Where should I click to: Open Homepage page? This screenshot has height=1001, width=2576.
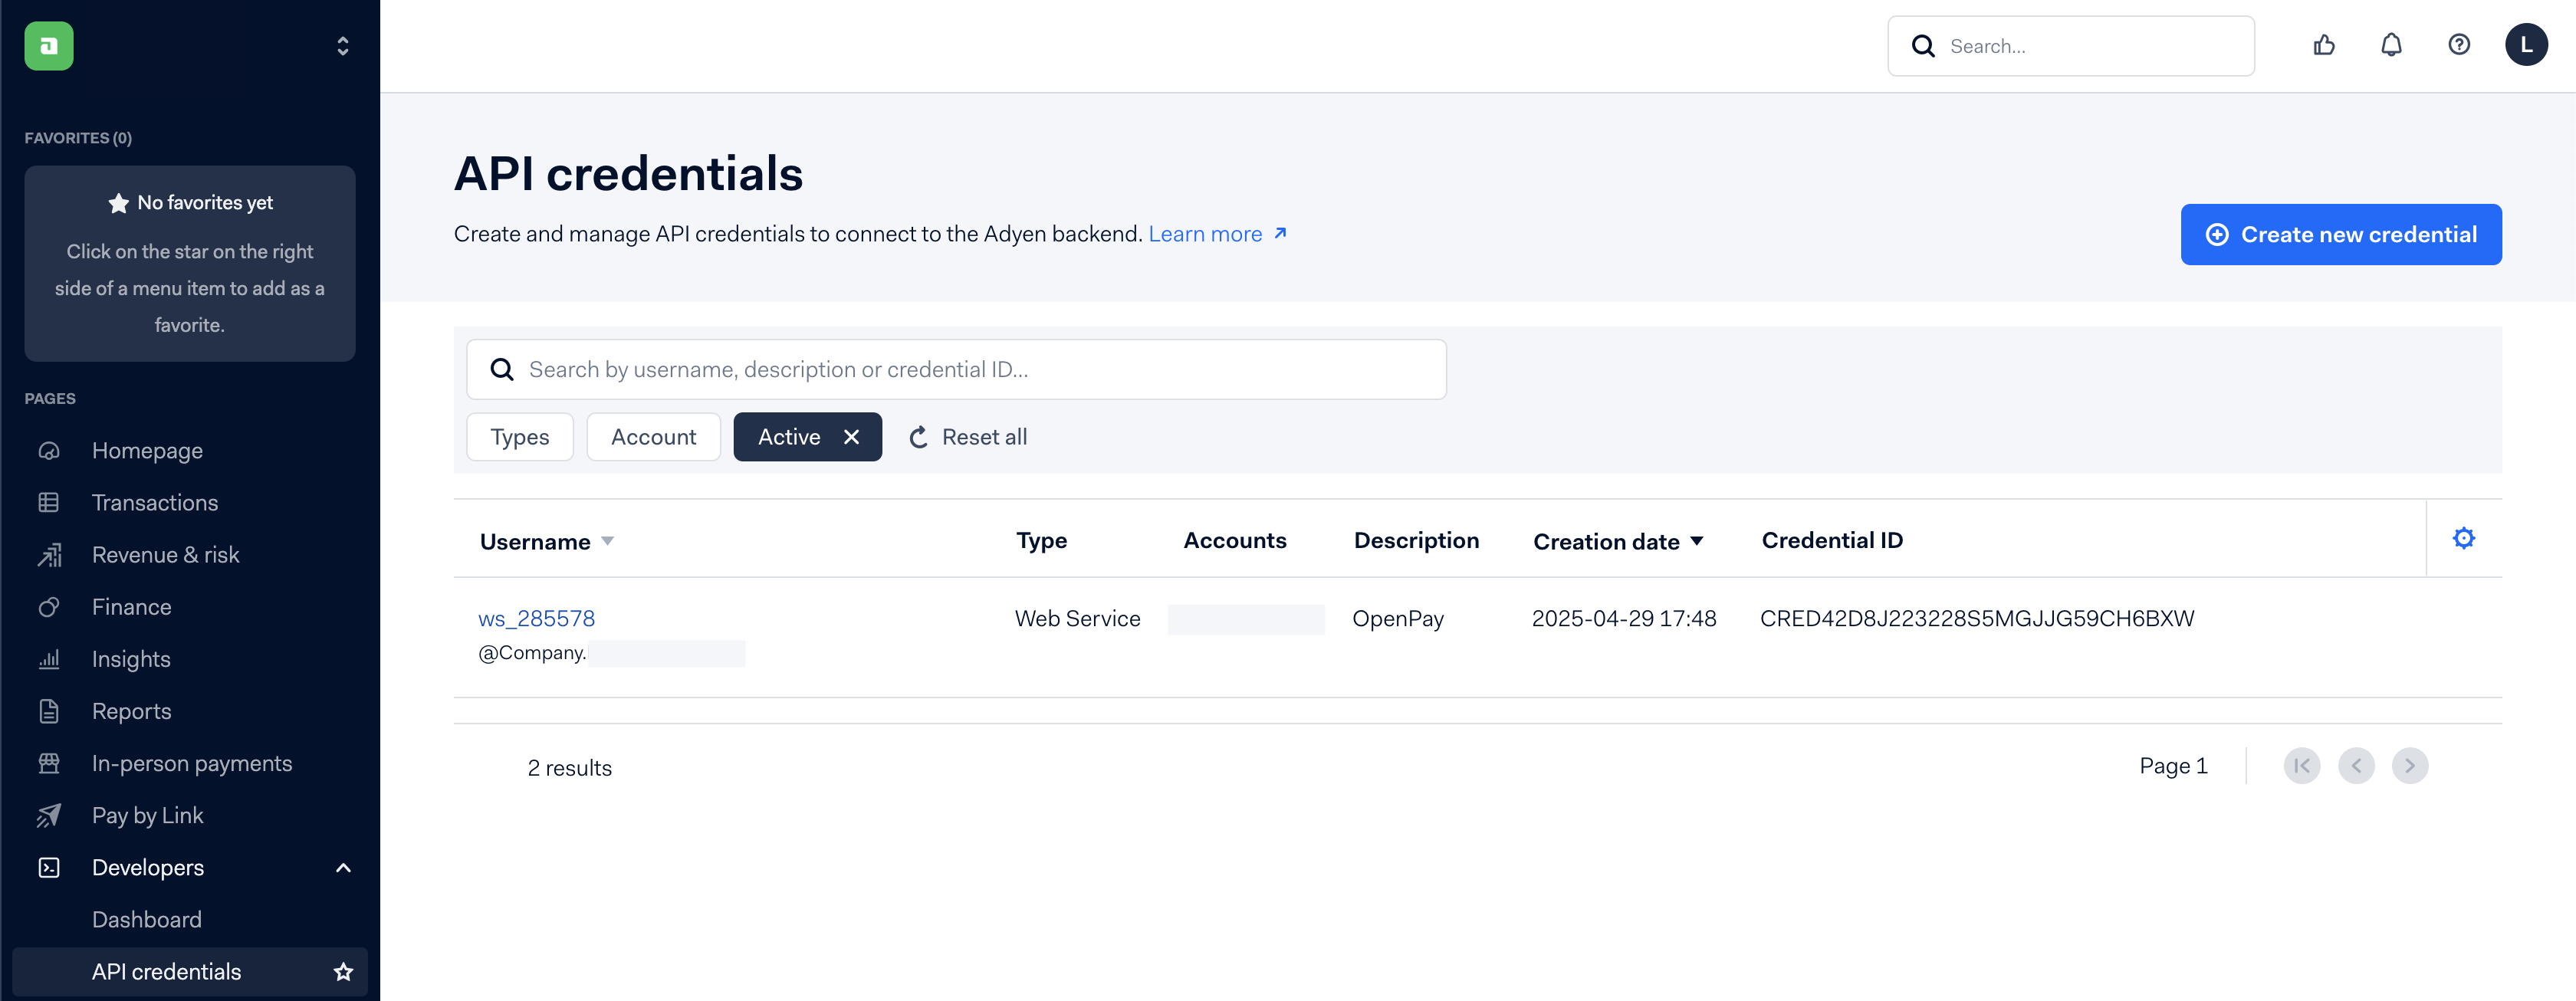pyautogui.click(x=147, y=451)
